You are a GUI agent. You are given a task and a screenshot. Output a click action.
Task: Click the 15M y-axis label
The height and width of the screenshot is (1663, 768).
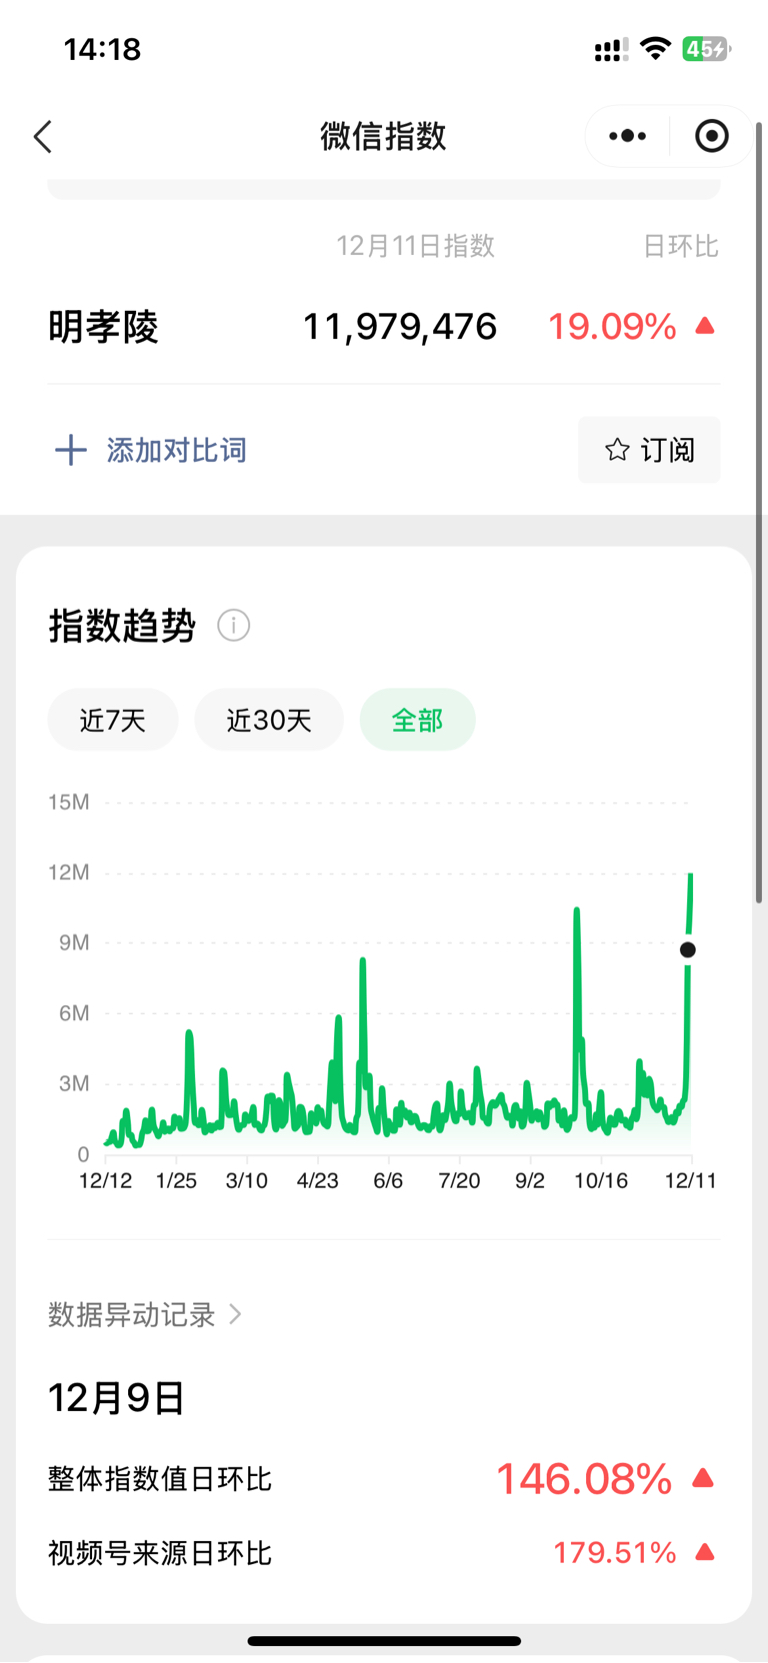pos(69,802)
